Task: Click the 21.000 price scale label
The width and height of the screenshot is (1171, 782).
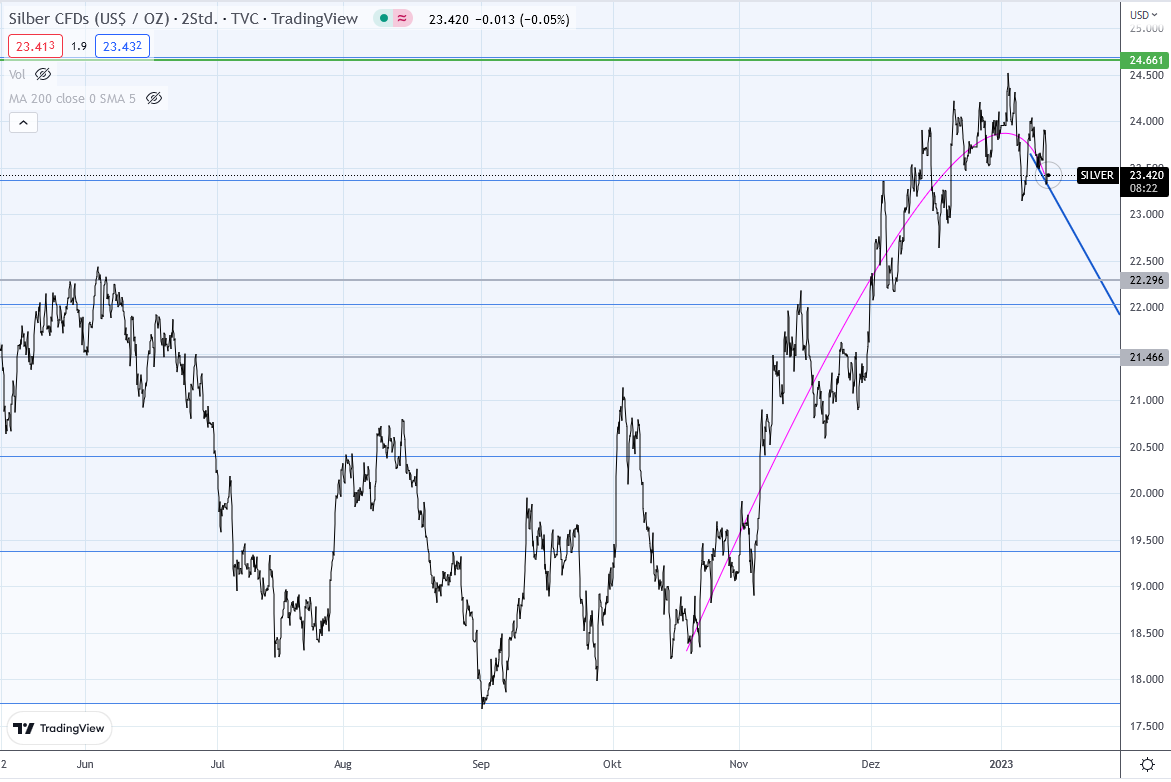Action: (1146, 400)
